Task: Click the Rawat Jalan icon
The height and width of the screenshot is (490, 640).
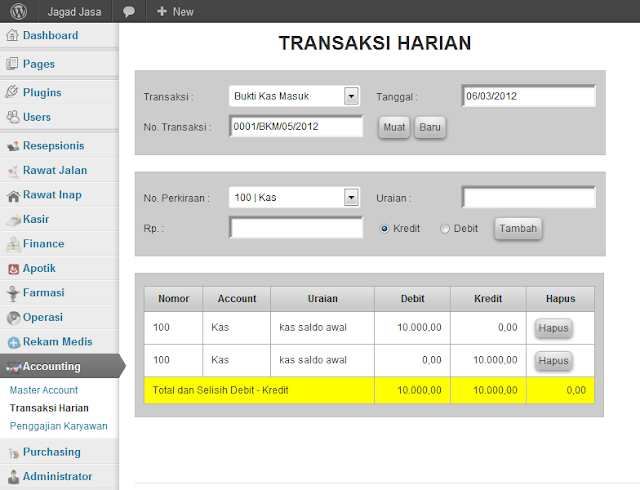Action: (13, 171)
